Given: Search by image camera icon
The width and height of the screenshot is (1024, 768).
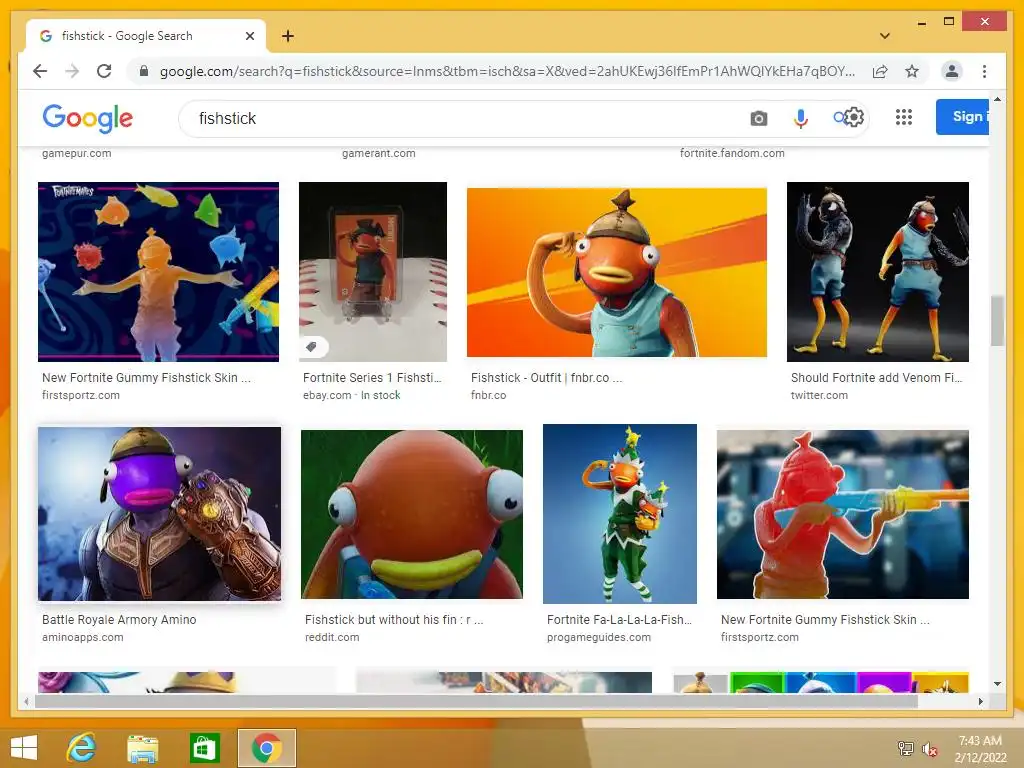Looking at the screenshot, I should click(758, 118).
